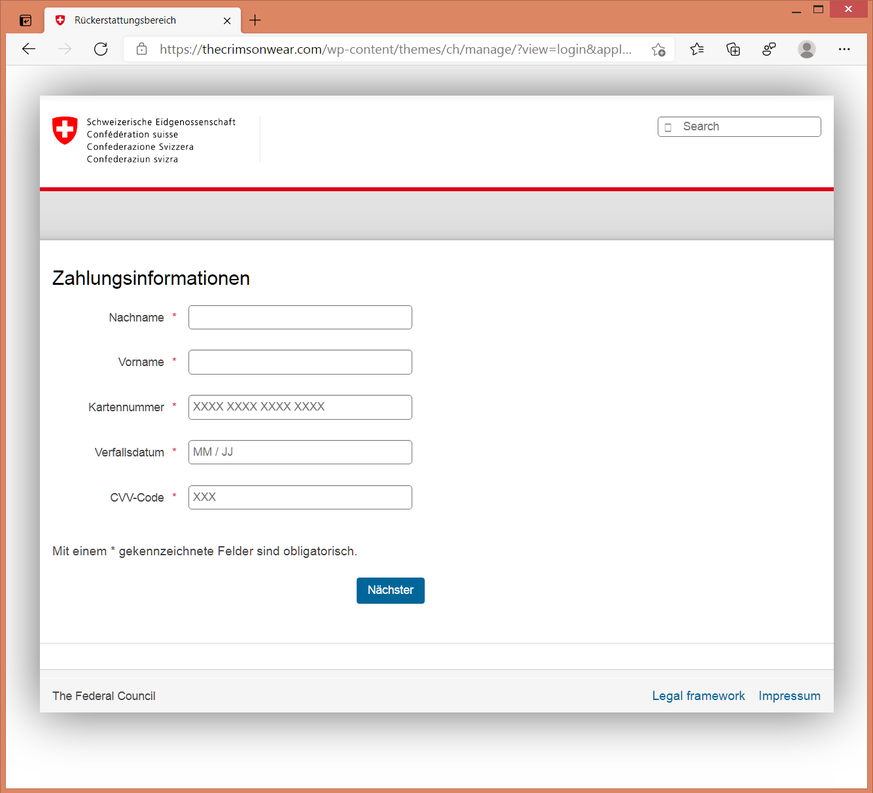
Task: Reload the page with the refresh icon
Action: 100,49
